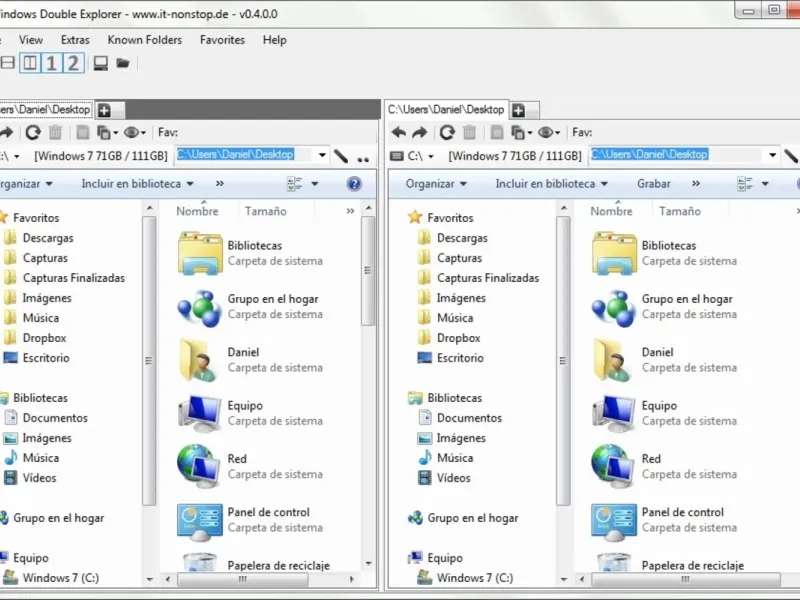Select Escritorio in the left pane tree
The height and width of the screenshot is (600, 800).
(46, 358)
